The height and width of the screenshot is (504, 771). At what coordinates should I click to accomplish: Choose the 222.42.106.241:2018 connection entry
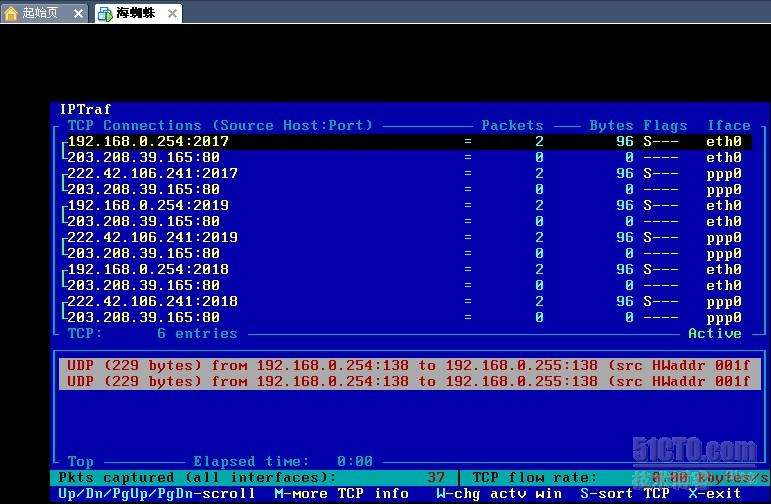click(152, 301)
